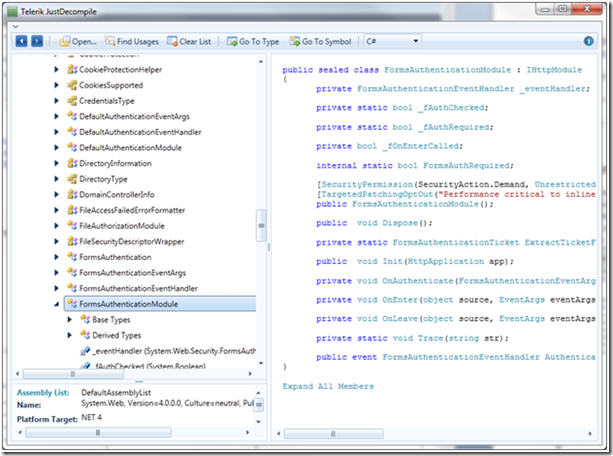Click the FormsAuthentication class icon
Screen dimensions: 613x456
pyautogui.click(x=72, y=257)
